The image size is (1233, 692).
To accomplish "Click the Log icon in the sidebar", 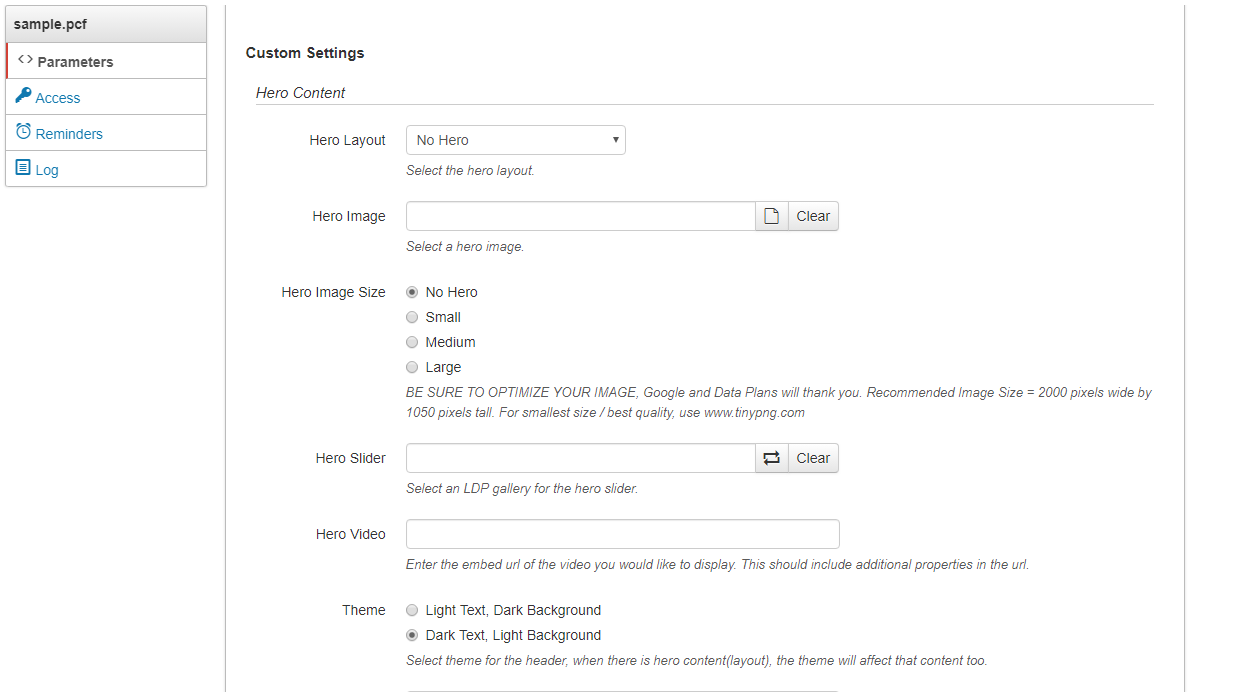I will tap(23, 168).
